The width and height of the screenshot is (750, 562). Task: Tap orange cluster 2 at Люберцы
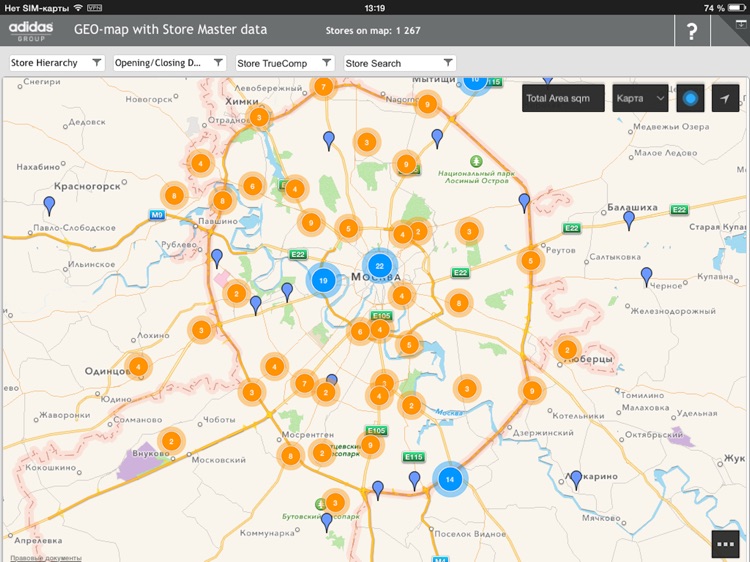pyautogui.click(x=567, y=350)
